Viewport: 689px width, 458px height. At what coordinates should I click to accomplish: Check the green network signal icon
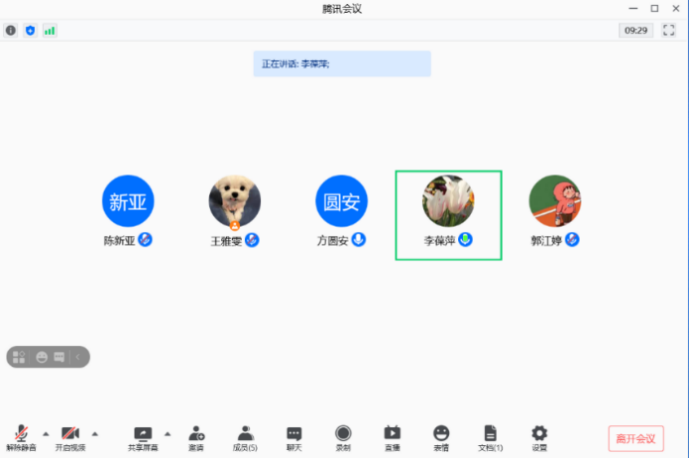pyautogui.click(x=50, y=30)
